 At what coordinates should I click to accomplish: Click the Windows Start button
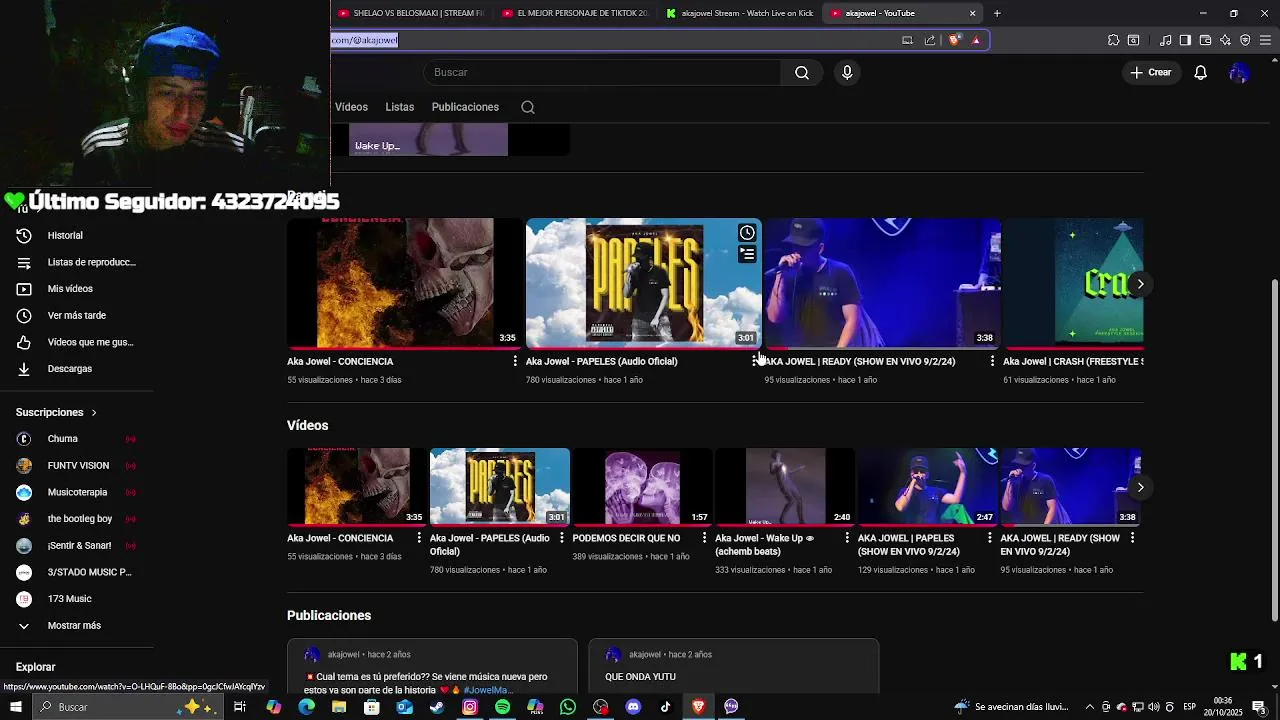pyautogui.click(x=15, y=707)
